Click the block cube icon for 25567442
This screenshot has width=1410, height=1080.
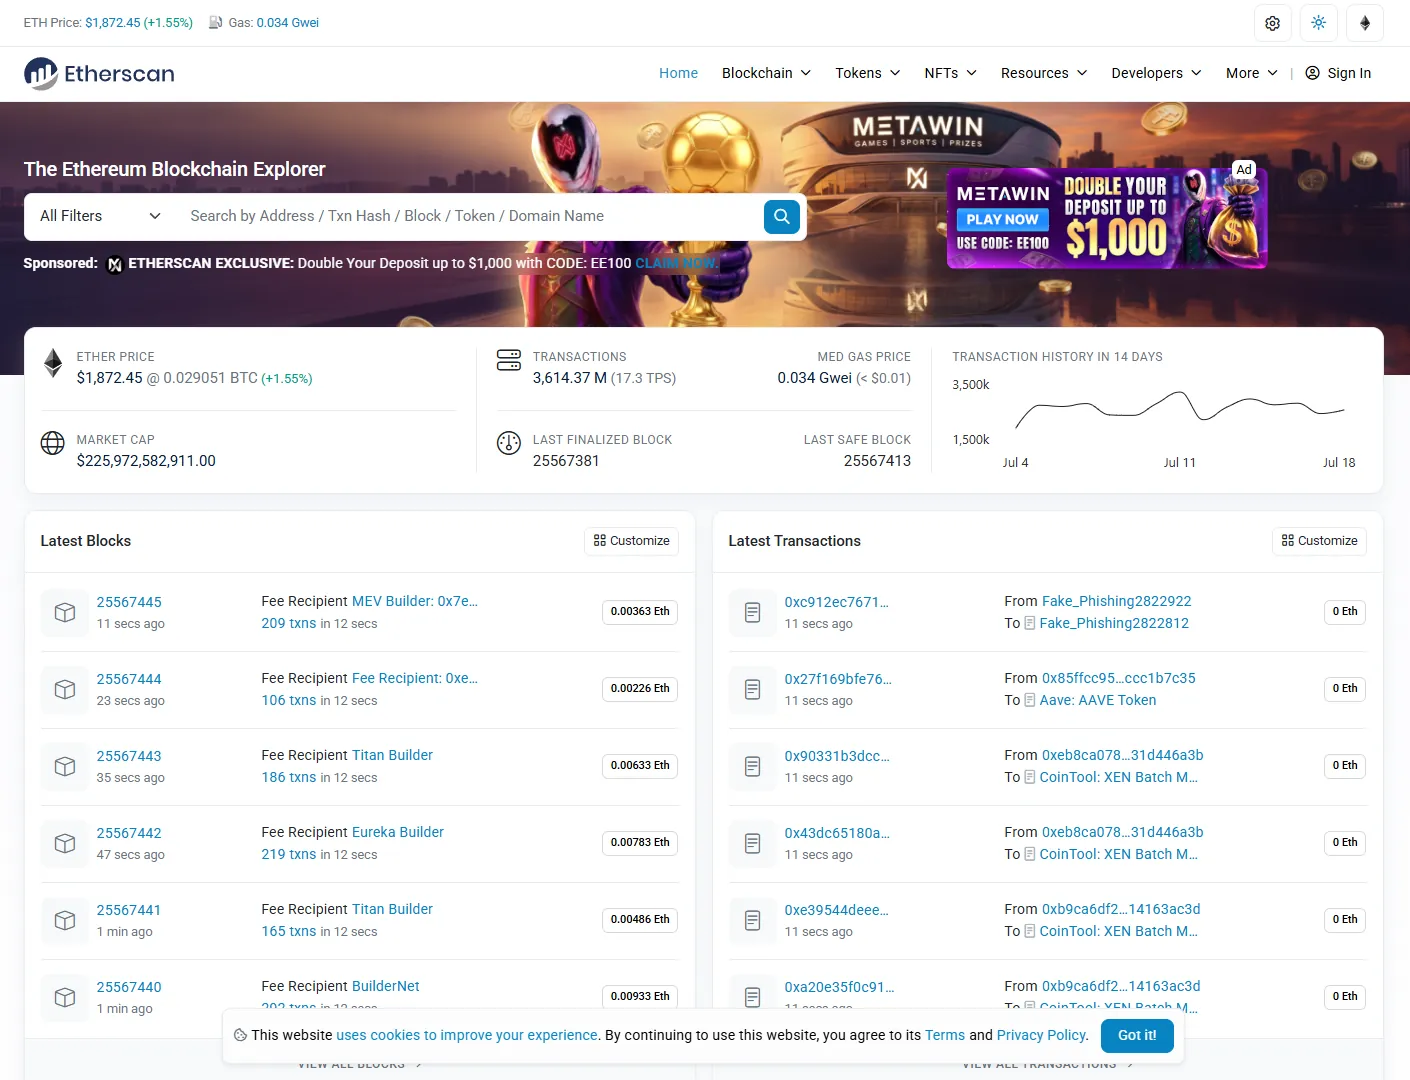pos(65,843)
